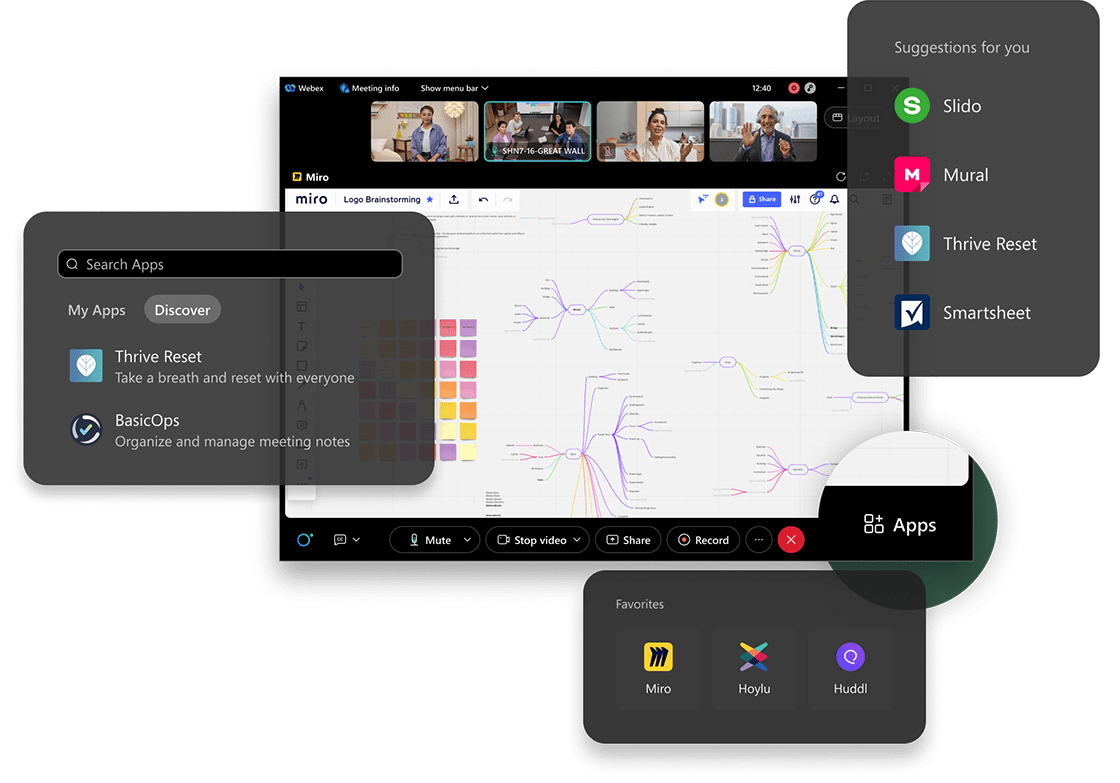Open Miro from Favorites

coord(658,669)
